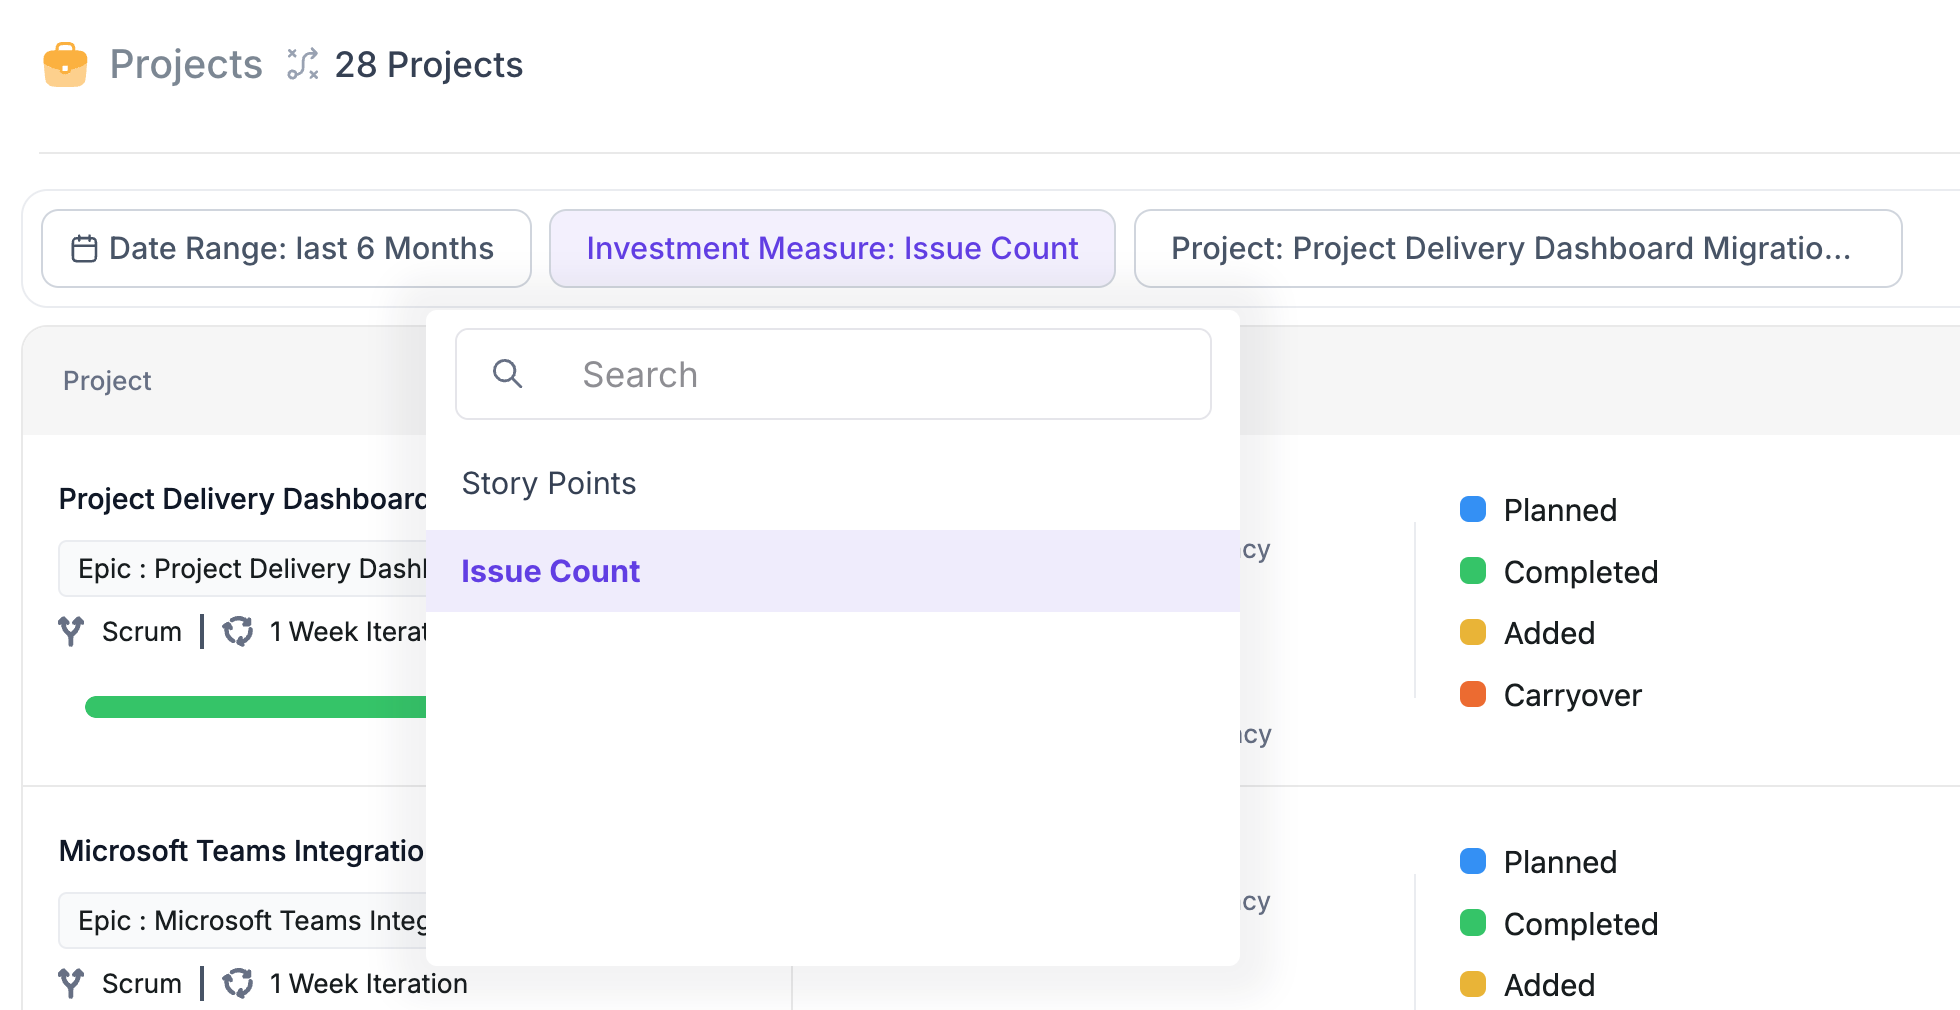This screenshot has width=1960, height=1010.
Task: Click the Scrum fork icon under Project Delivery Dashboard
Action: [x=71, y=631]
